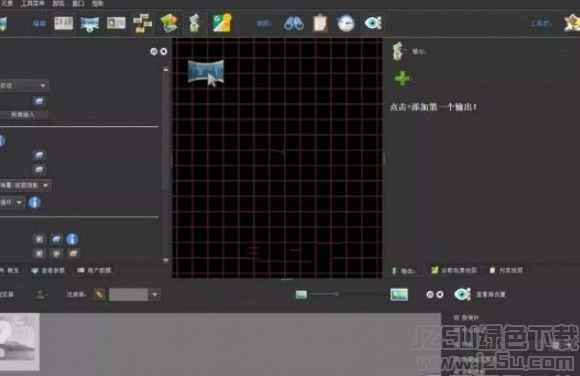Click the gears icon in the output panel header
Screen dimensions: 580x376
pyautogui.click(x=398, y=51)
